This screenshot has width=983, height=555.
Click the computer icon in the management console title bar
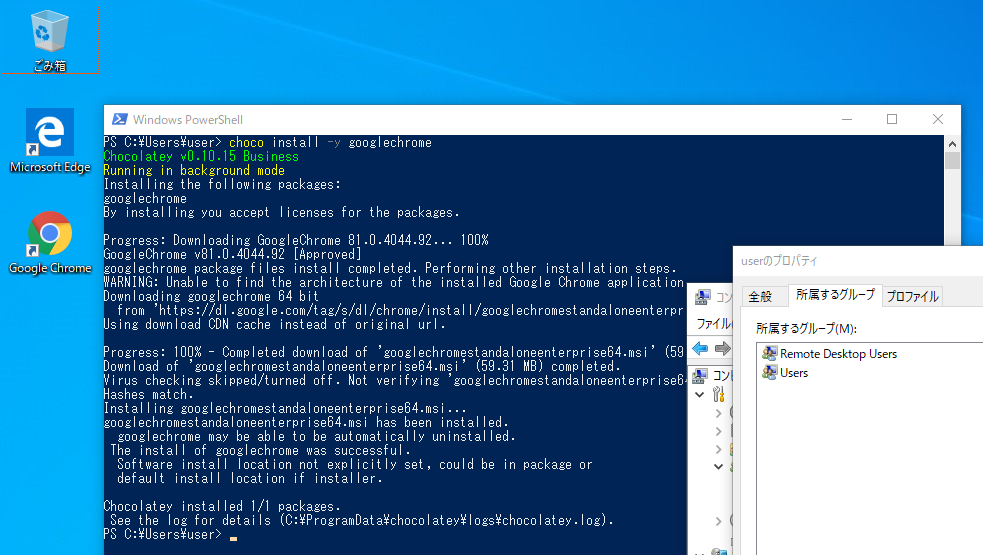pyautogui.click(x=702, y=297)
